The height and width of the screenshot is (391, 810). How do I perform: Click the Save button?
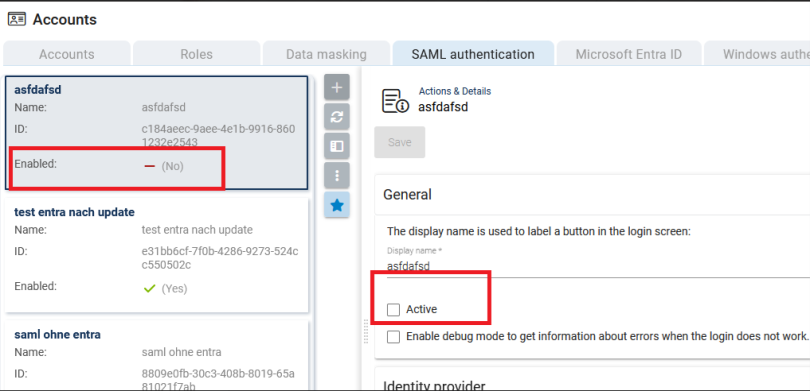[400, 142]
